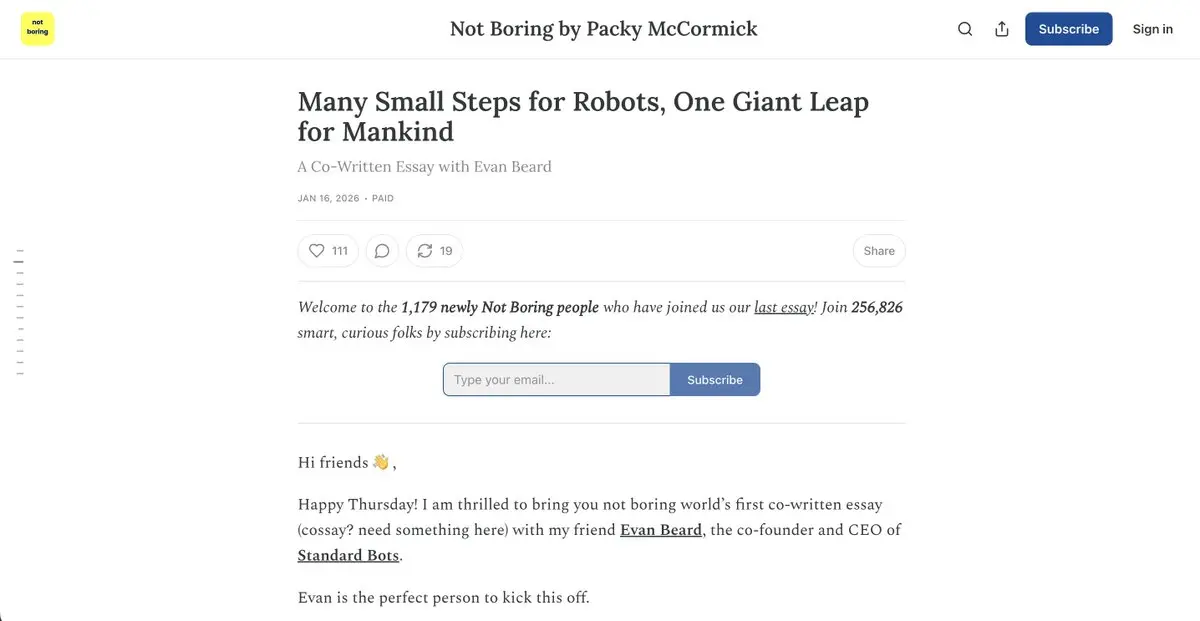1200x621 pixels.
Task: Jump to first section marker in left outline
Action: [x=20, y=250]
